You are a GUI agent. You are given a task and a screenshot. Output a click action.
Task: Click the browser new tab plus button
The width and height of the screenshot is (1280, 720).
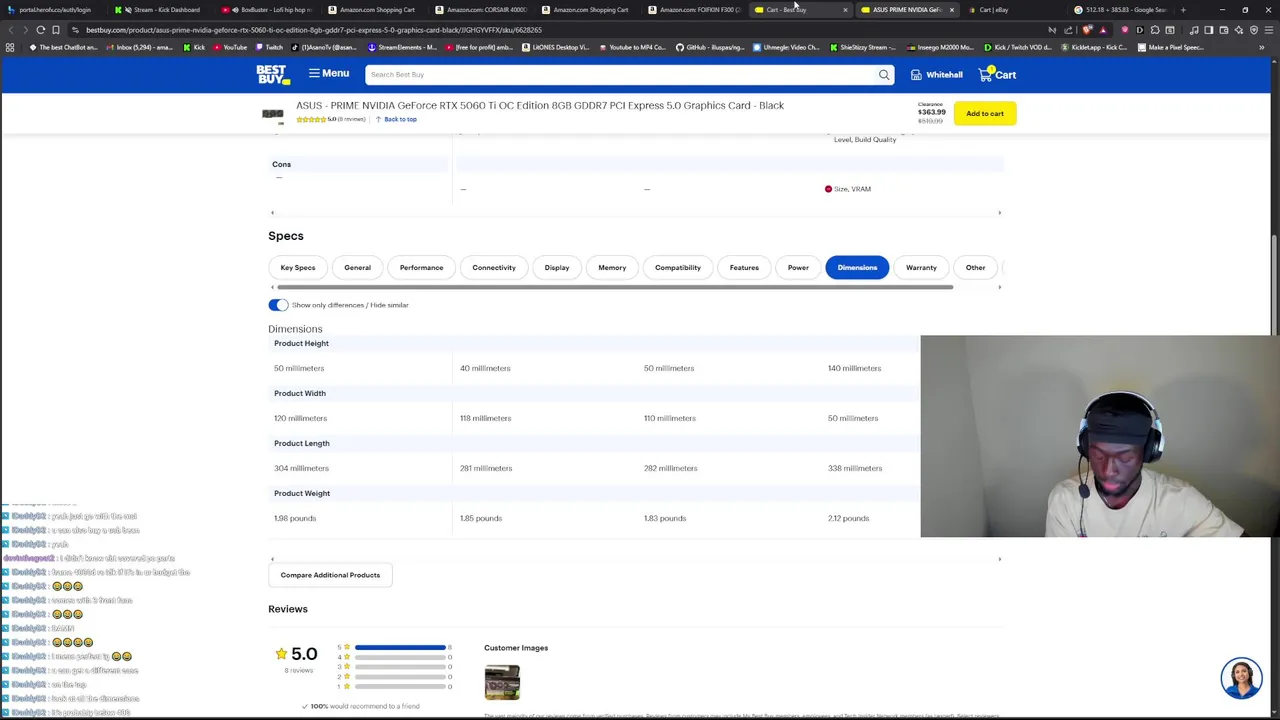point(1183,10)
